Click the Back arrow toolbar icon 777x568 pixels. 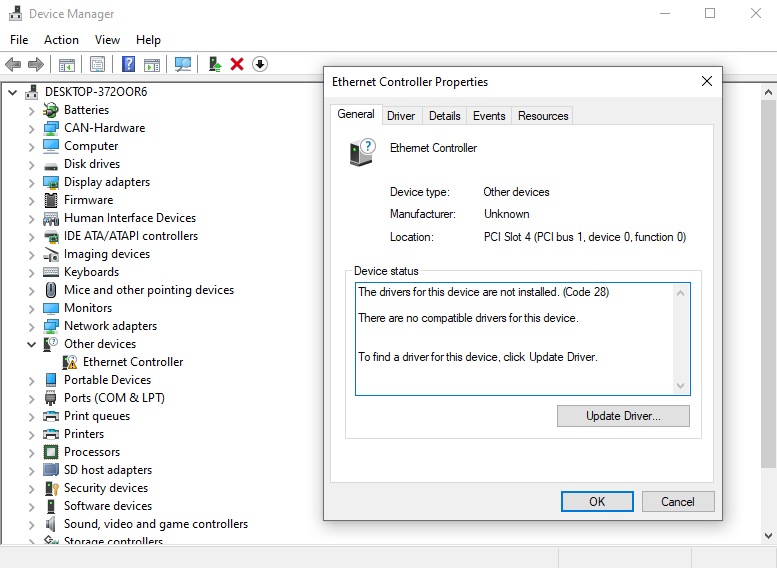tap(13, 64)
